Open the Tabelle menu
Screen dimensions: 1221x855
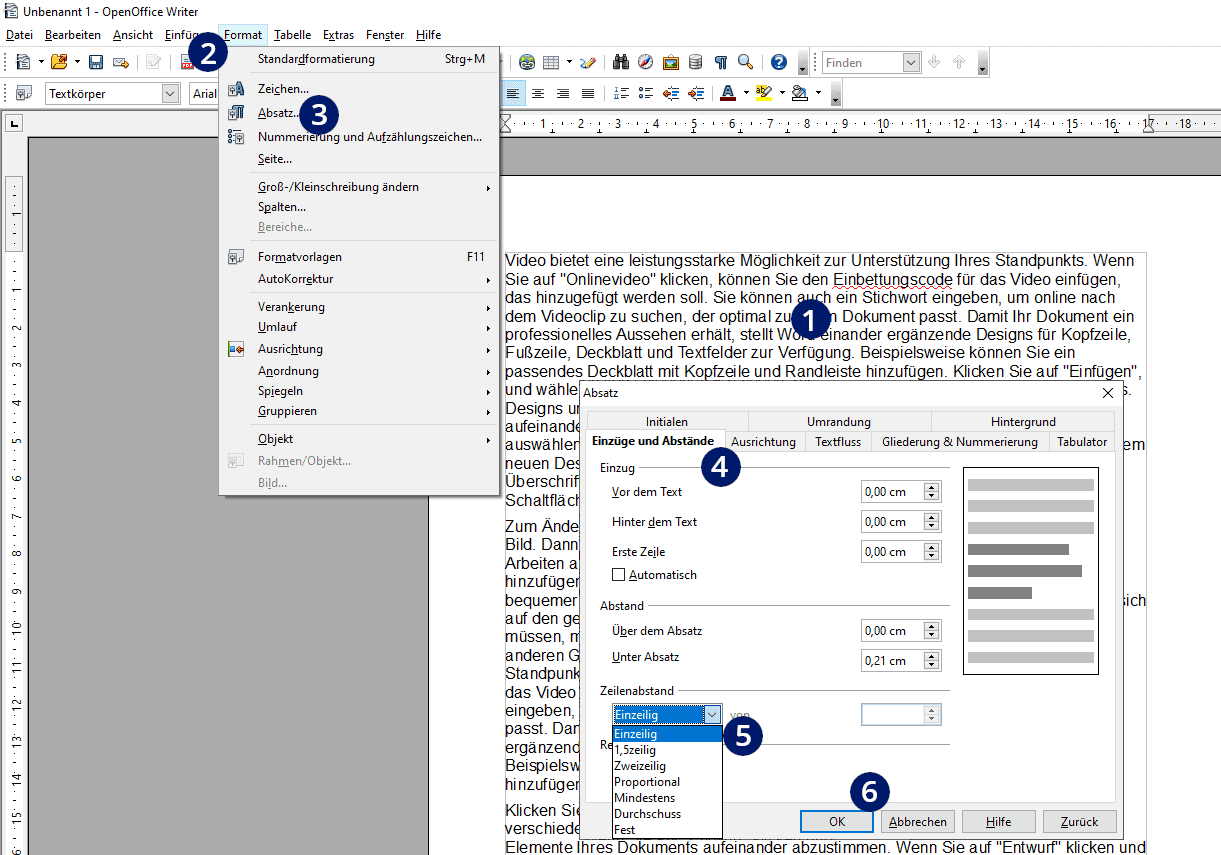coord(292,35)
